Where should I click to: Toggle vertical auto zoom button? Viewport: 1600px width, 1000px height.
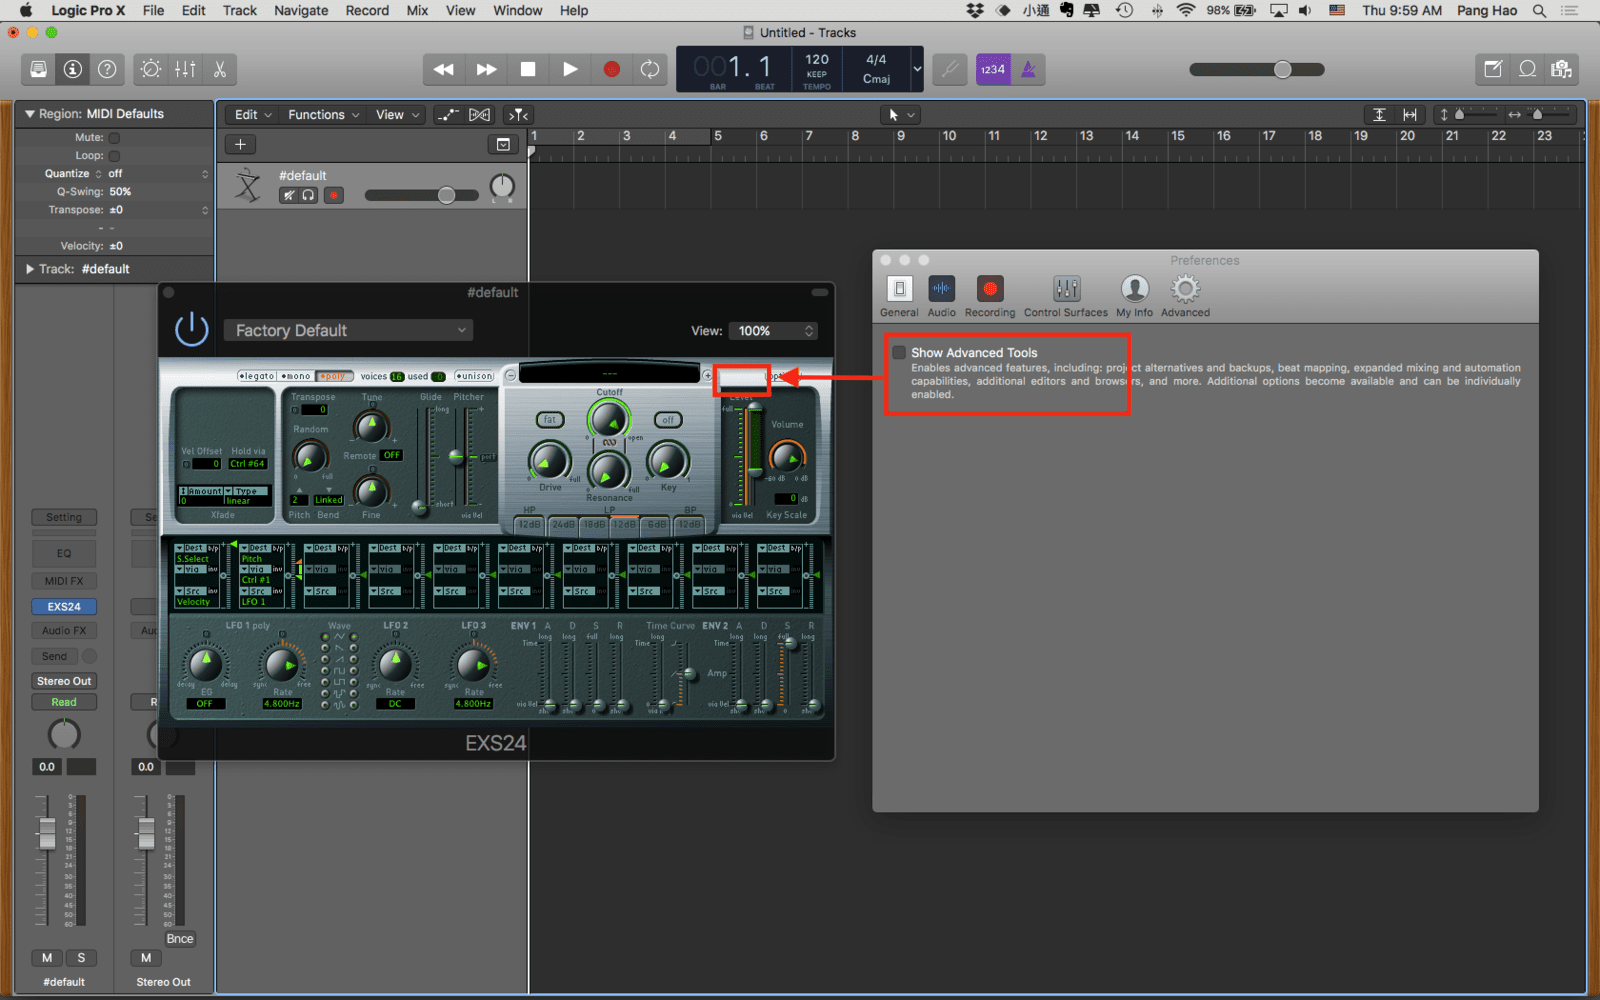click(1380, 115)
